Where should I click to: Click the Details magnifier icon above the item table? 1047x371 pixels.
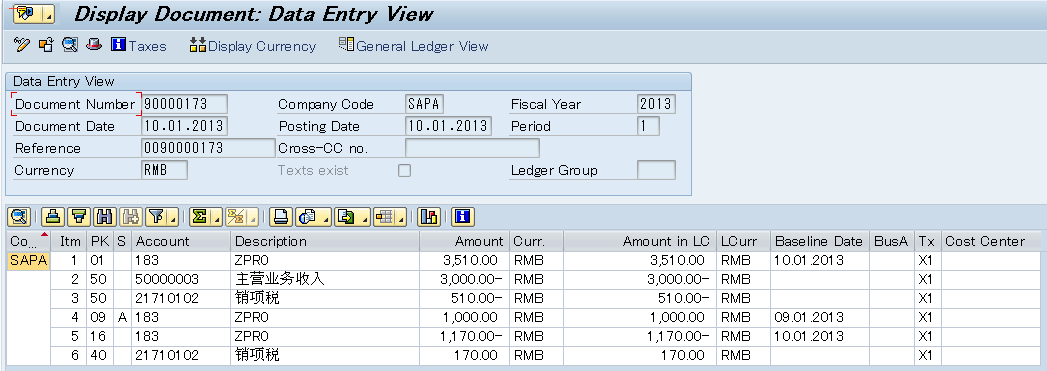click(x=19, y=216)
